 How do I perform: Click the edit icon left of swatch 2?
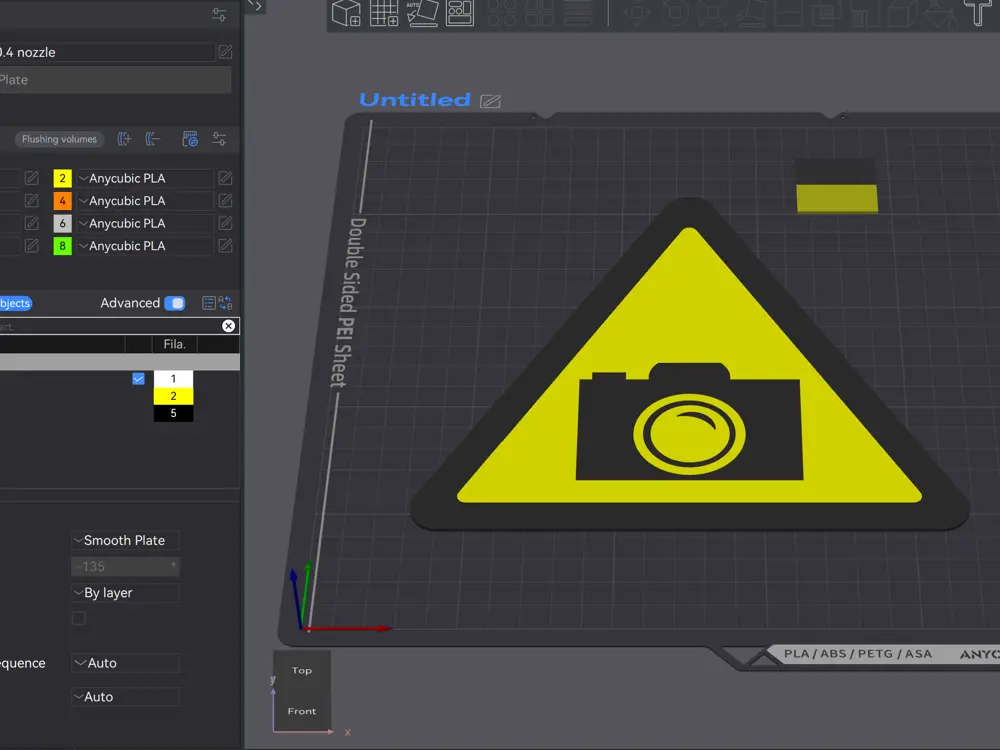click(x=31, y=178)
